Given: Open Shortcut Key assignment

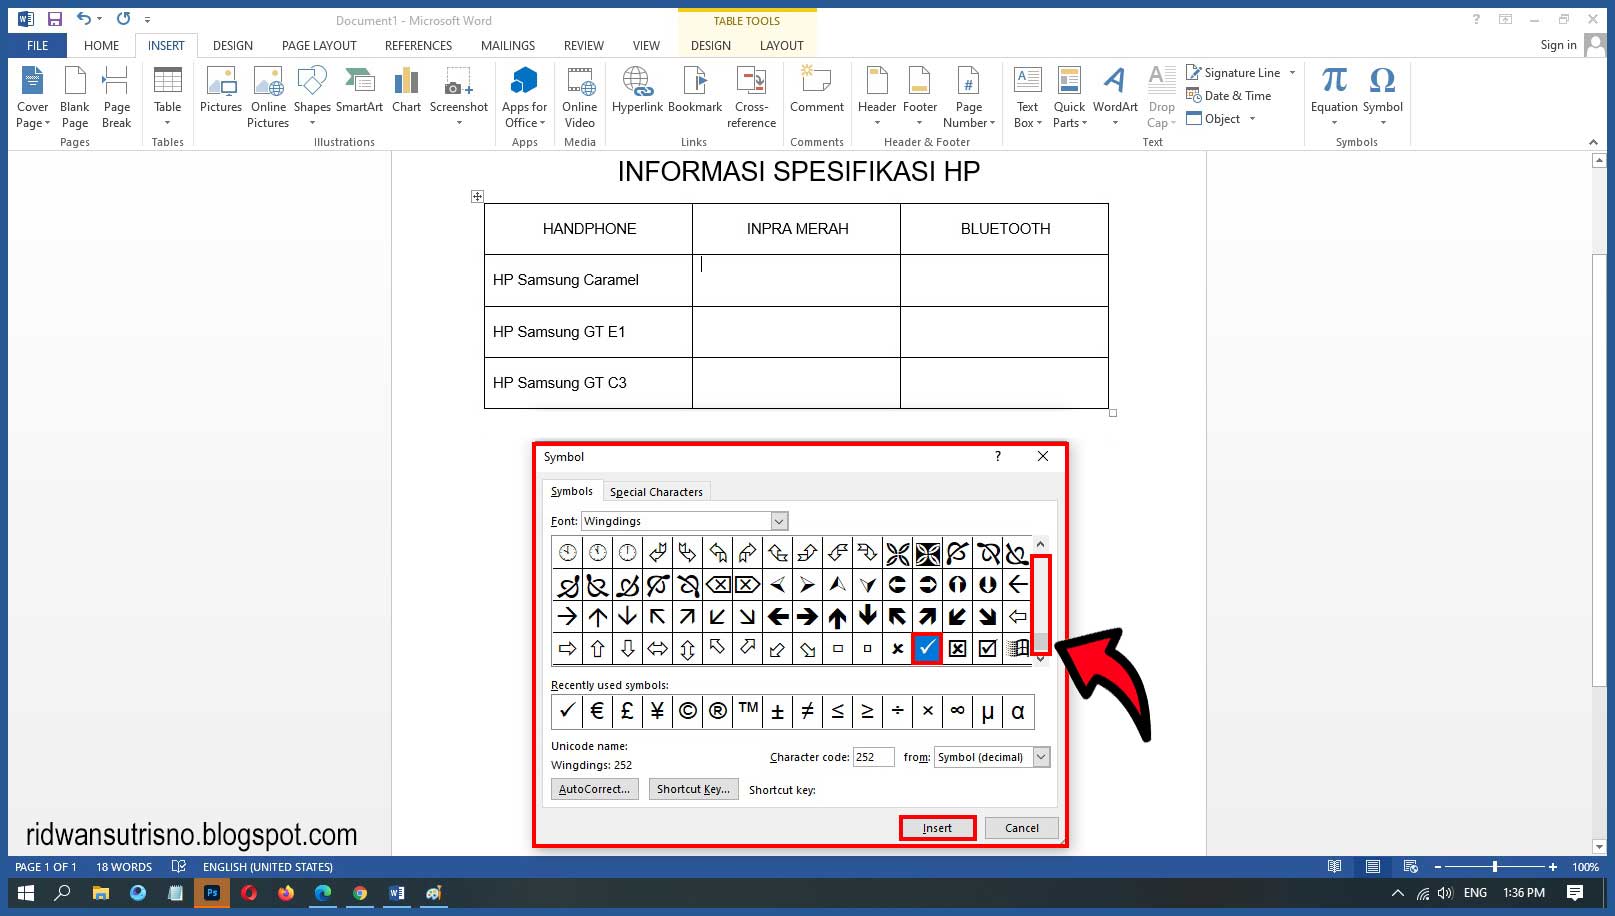Looking at the screenshot, I should 693,789.
